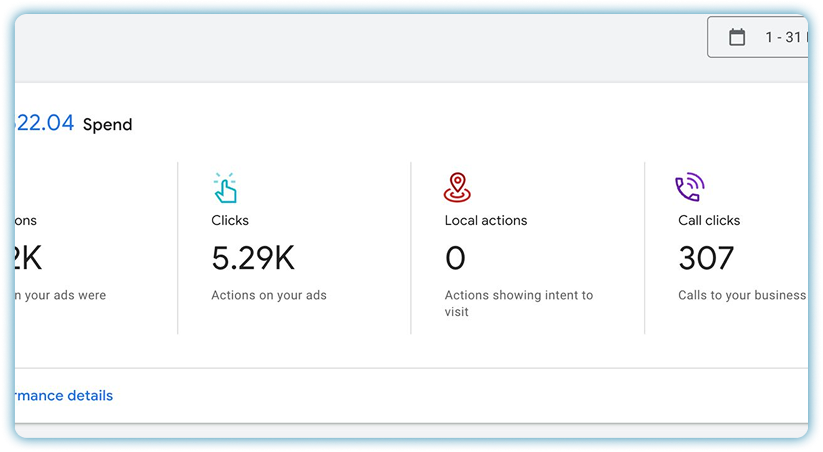Open the performance details link
This screenshot has width=823, height=452.
(63, 396)
